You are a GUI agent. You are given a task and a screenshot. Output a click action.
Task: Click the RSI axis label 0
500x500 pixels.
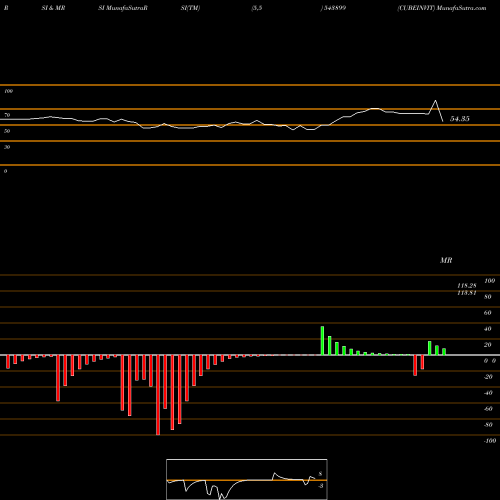(x=5, y=171)
